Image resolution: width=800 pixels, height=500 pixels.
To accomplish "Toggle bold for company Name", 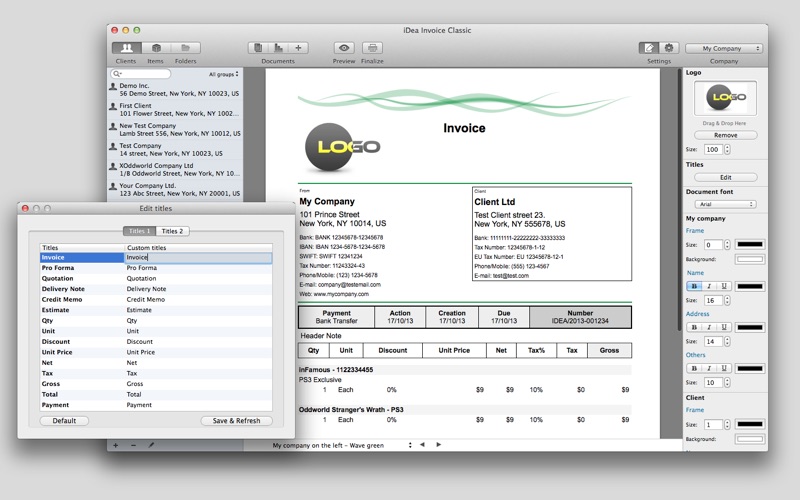I will click(x=694, y=286).
